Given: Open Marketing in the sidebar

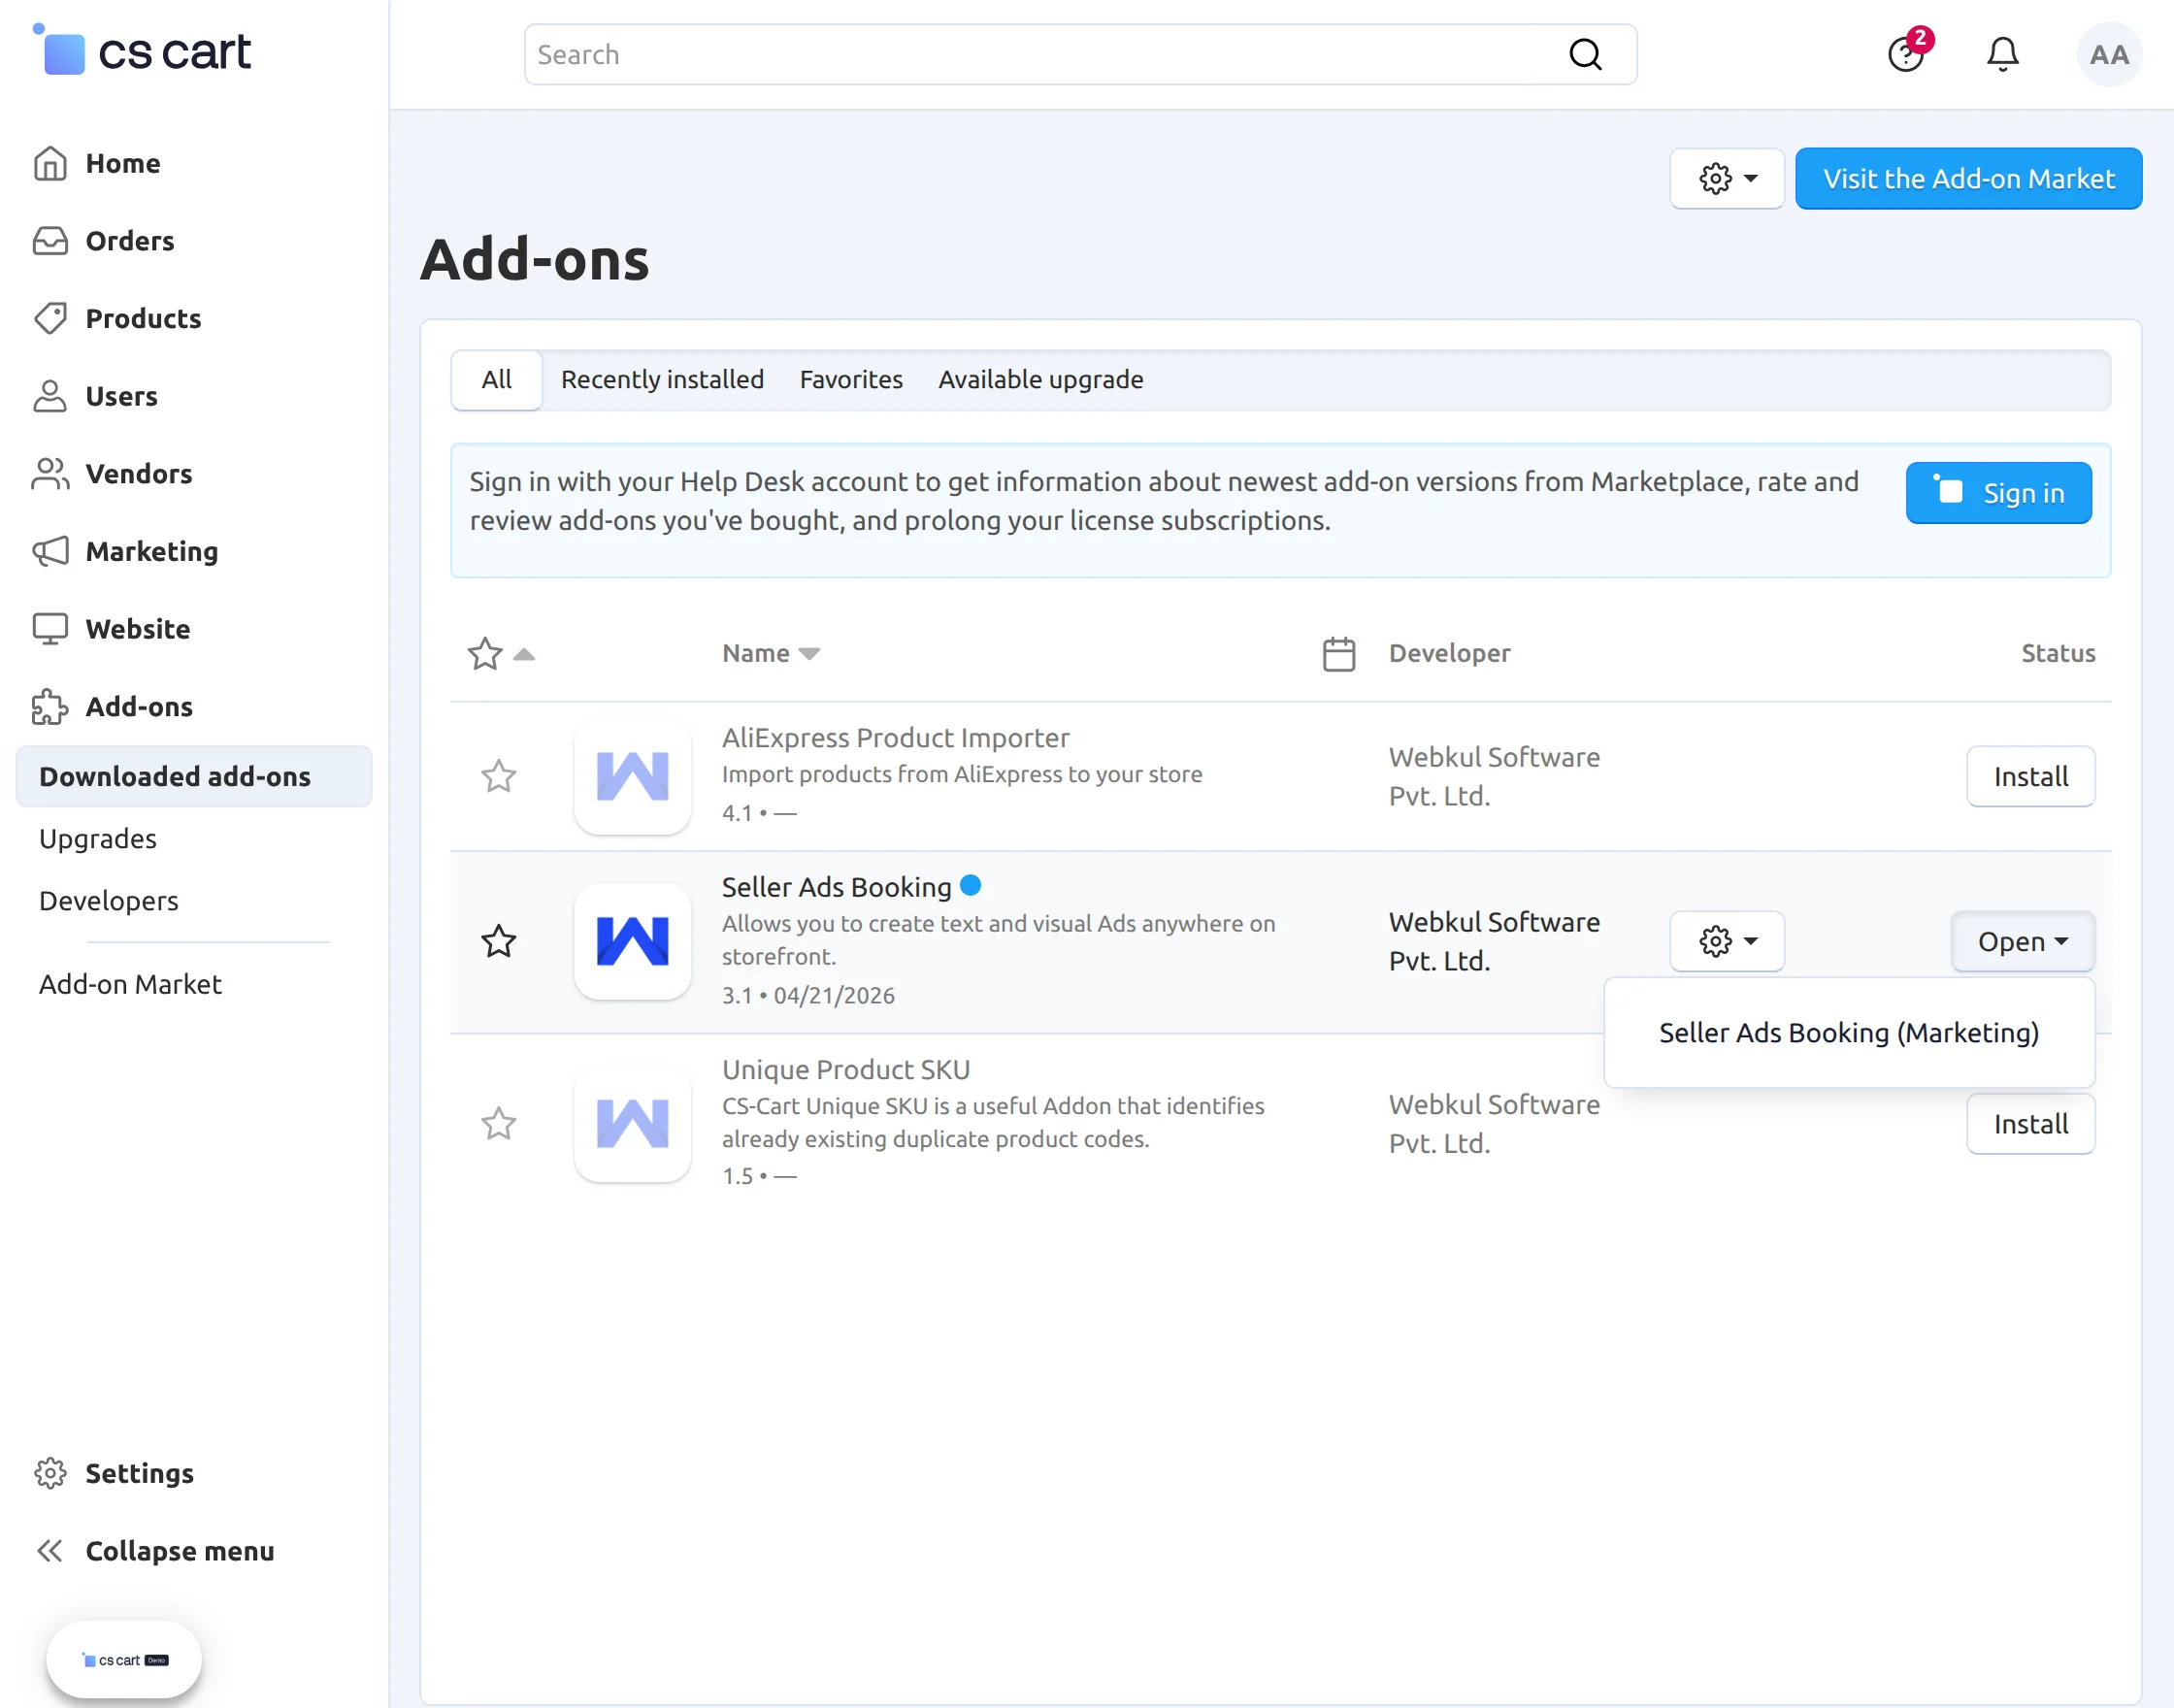Looking at the screenshot, I should point(151,551).
